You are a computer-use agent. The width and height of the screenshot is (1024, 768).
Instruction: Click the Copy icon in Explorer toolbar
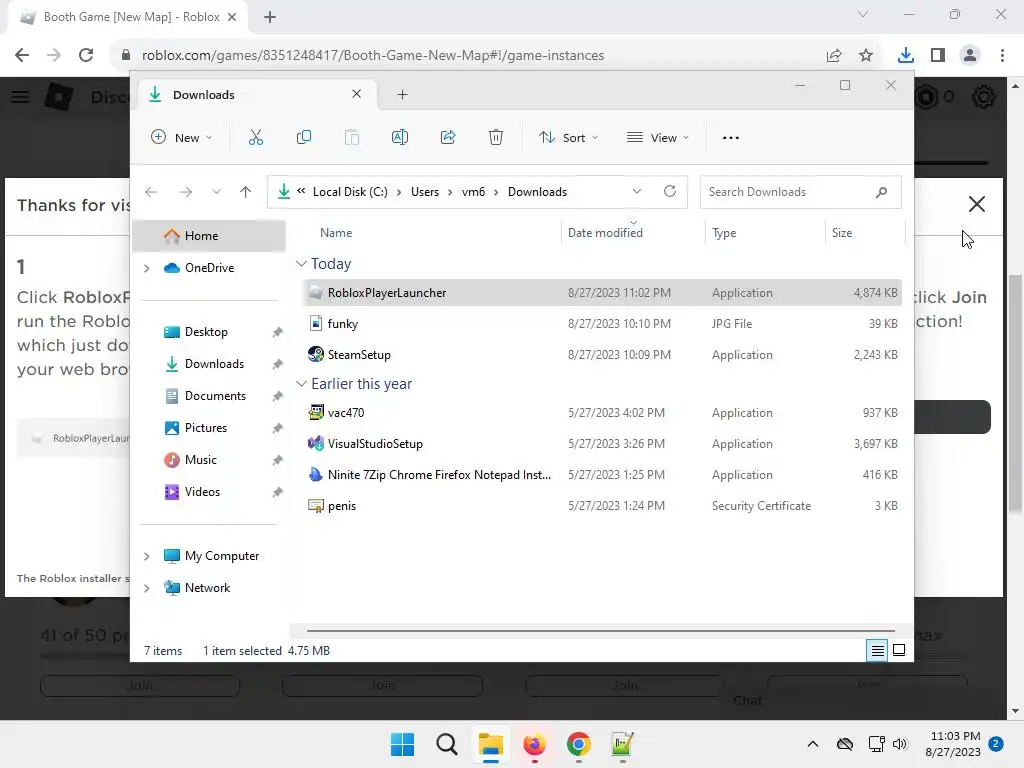pyautogui.click(x=304, y=137)
